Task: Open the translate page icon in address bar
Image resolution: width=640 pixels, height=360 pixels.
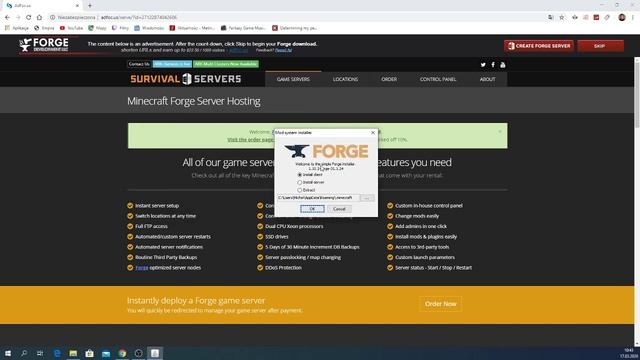Action: pyautogui.click(x=551, y=18)
